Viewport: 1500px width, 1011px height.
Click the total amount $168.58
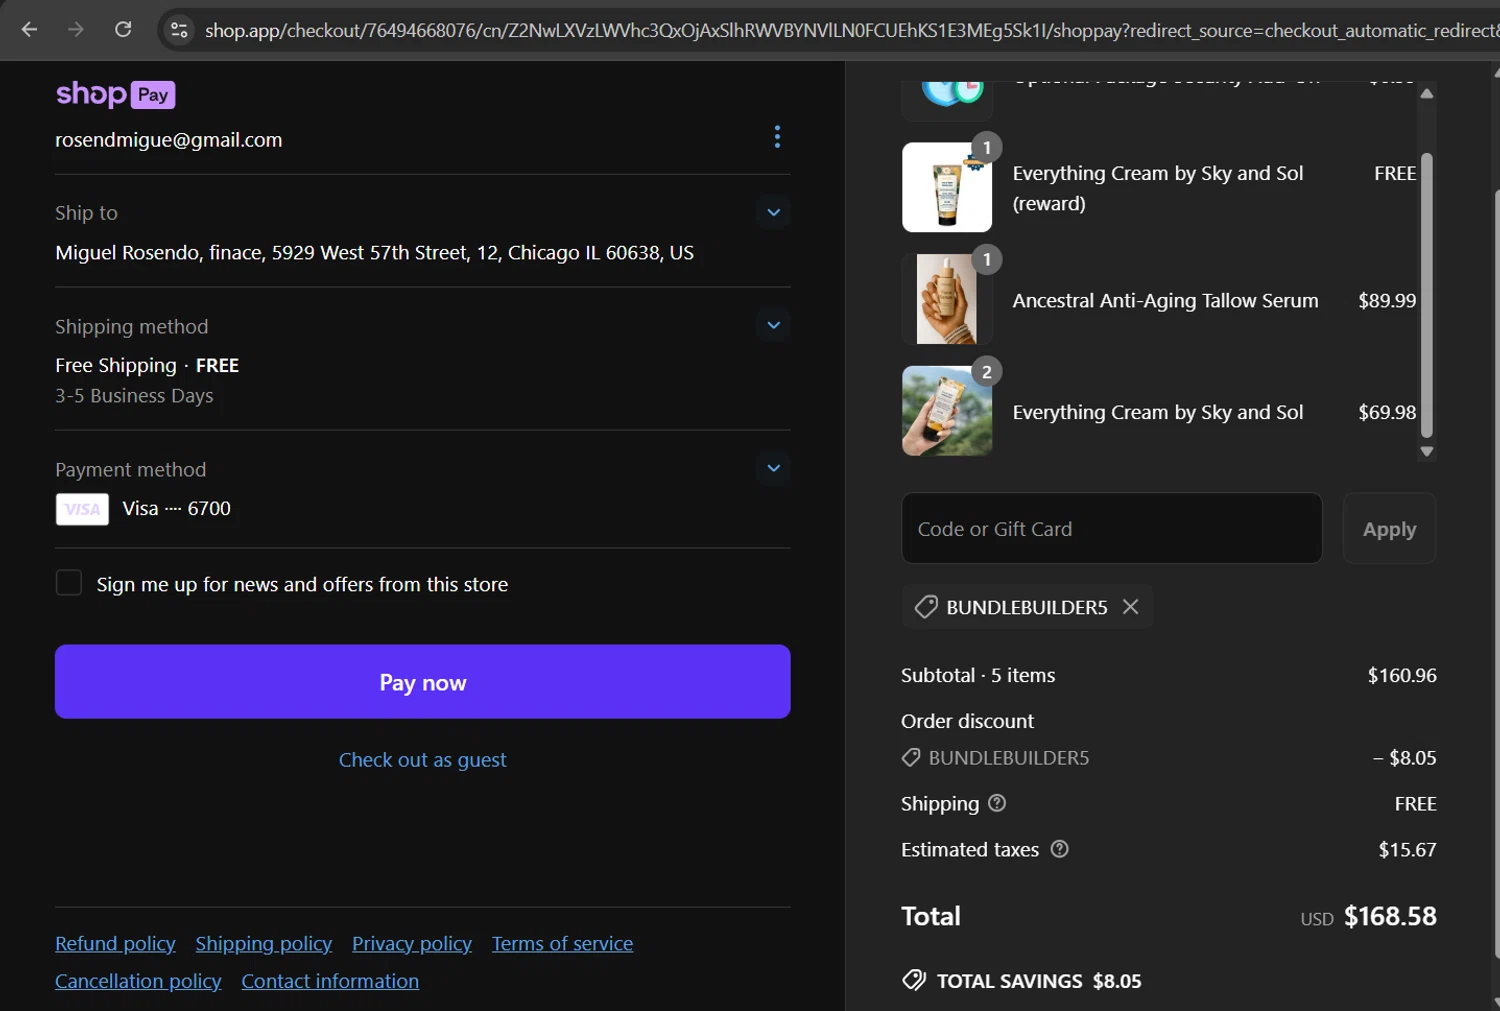(x=1390, y=916)
